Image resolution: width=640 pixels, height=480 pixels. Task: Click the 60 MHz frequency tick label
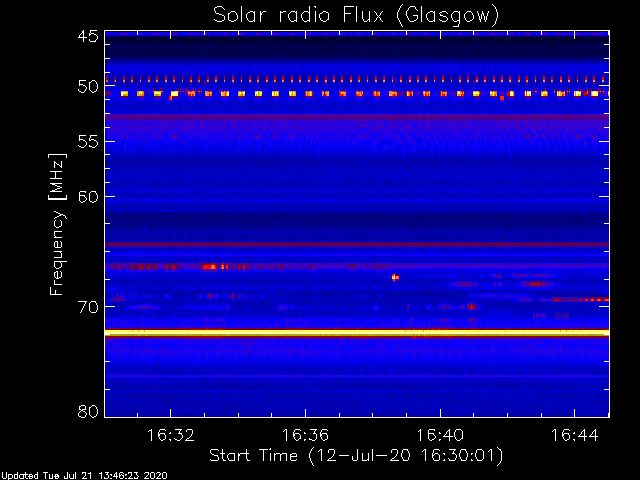click(x=88, y=197)
